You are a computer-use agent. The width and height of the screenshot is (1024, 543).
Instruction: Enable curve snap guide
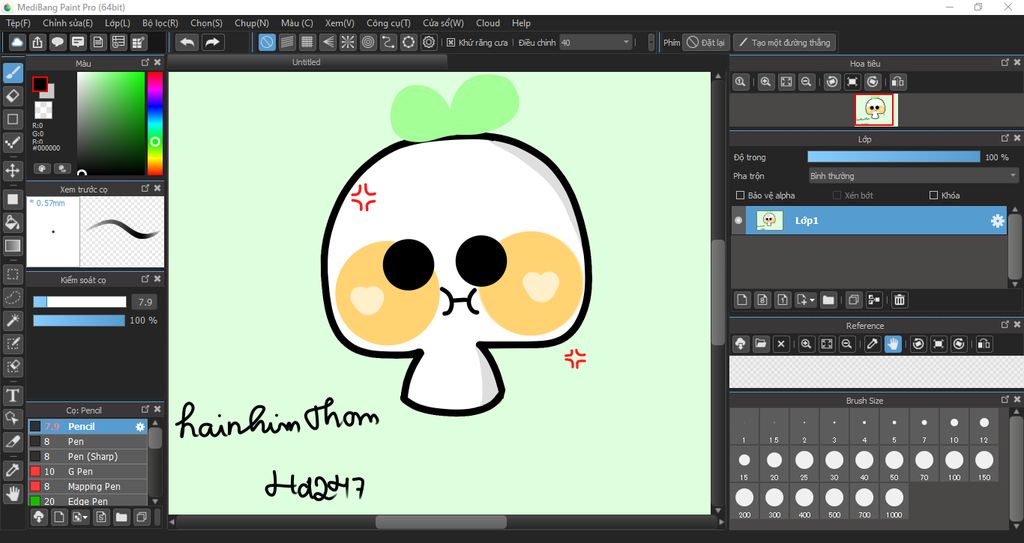coord(388,42)
